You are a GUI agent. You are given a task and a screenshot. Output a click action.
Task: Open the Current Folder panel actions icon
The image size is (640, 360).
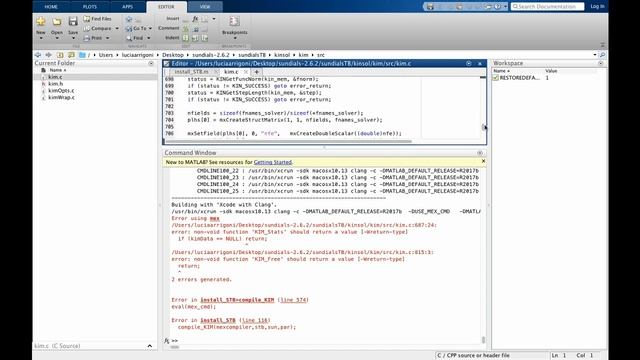click(151, 63)
